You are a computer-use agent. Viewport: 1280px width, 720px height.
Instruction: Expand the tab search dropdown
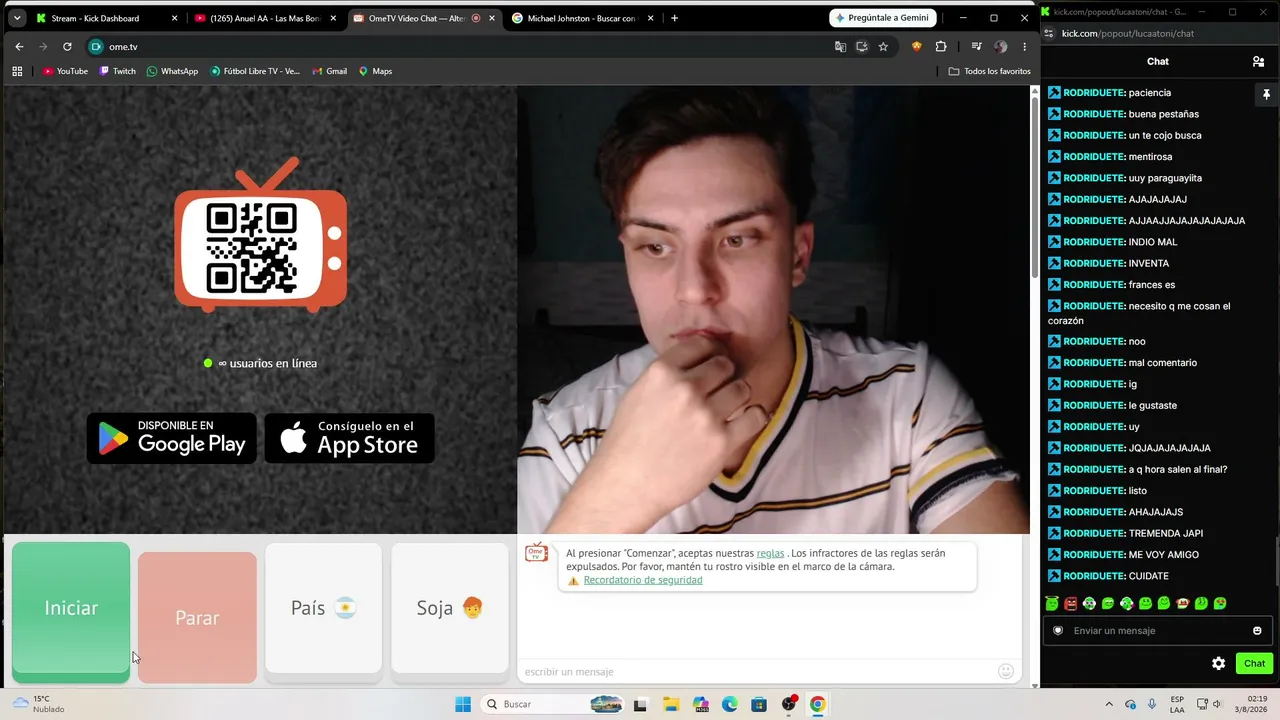(17, 18)
